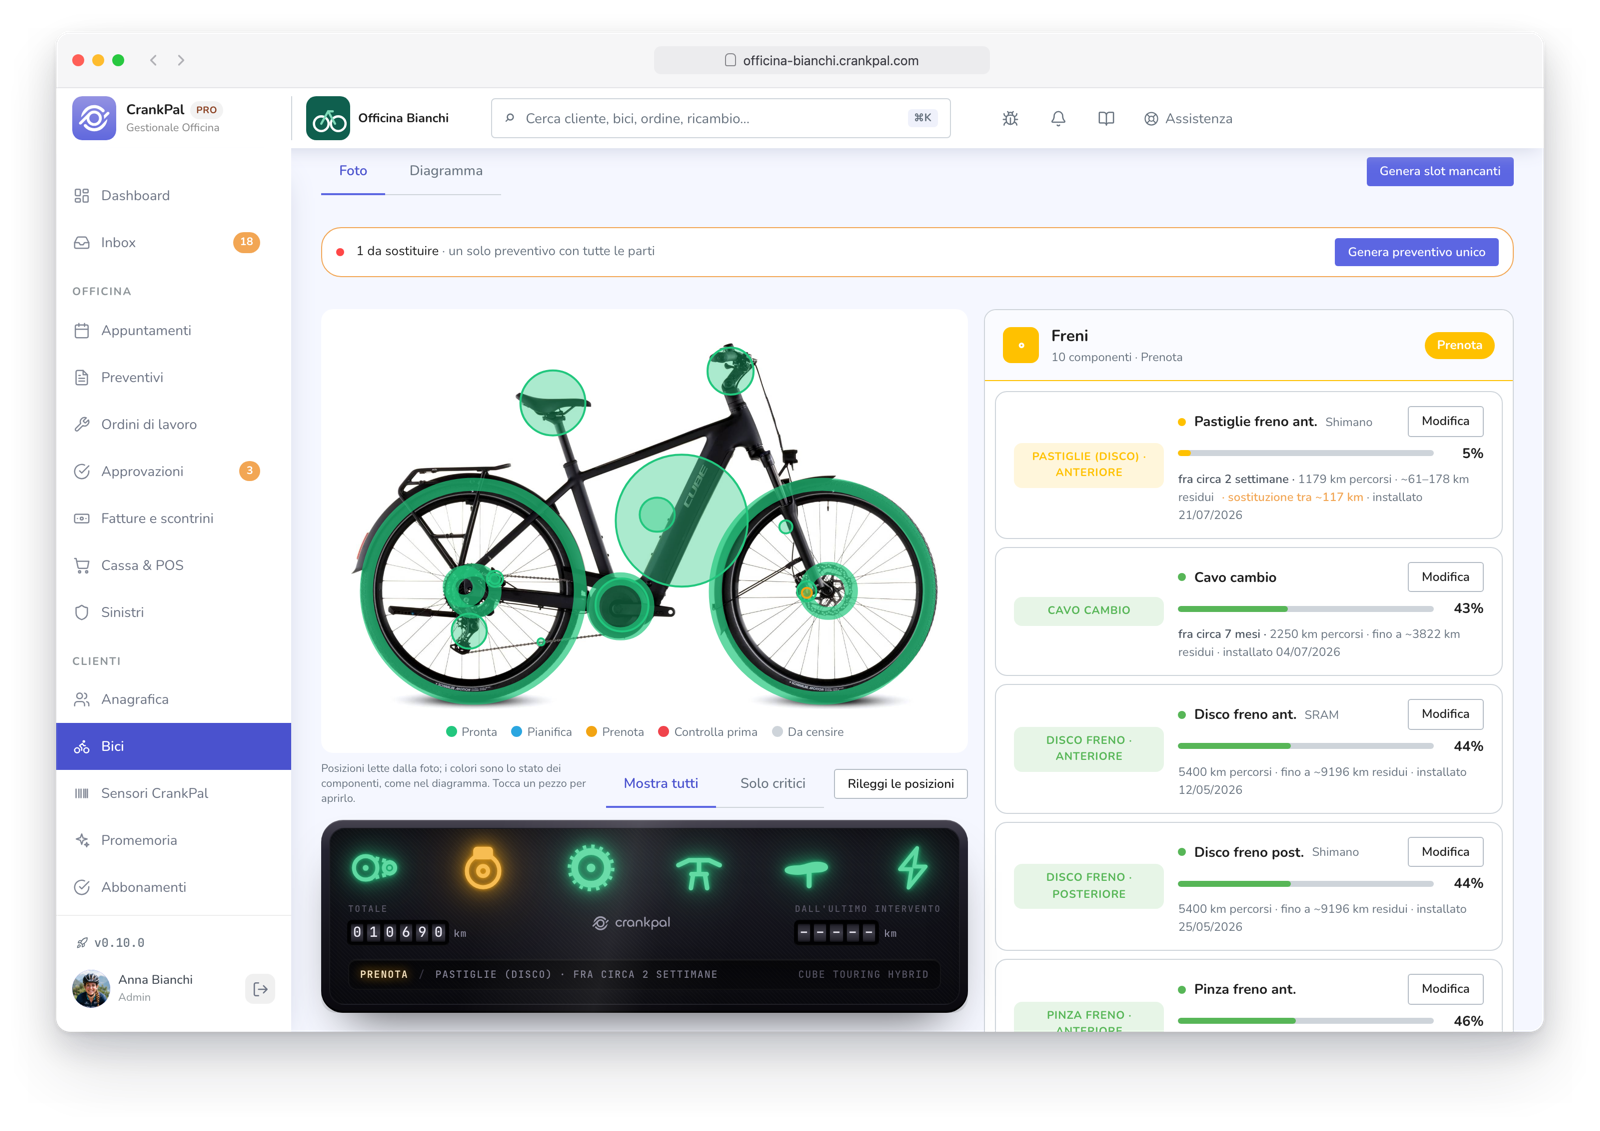Image resolution: width=1600 pixels, height=1131 pixels.
Task: Click the Disco freno post. 44% progress bar
Action: pyautogui.click(x=1305, y=884)
